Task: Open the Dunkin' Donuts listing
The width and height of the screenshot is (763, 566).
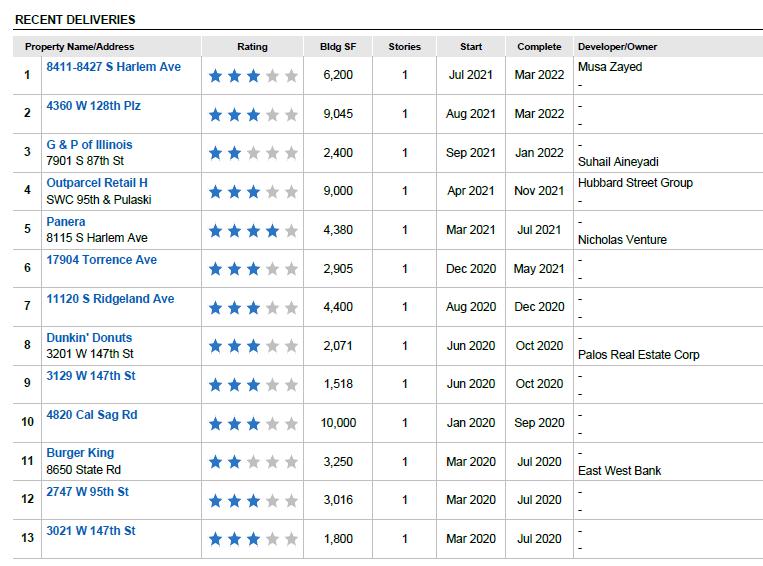Action: point(89,337)
